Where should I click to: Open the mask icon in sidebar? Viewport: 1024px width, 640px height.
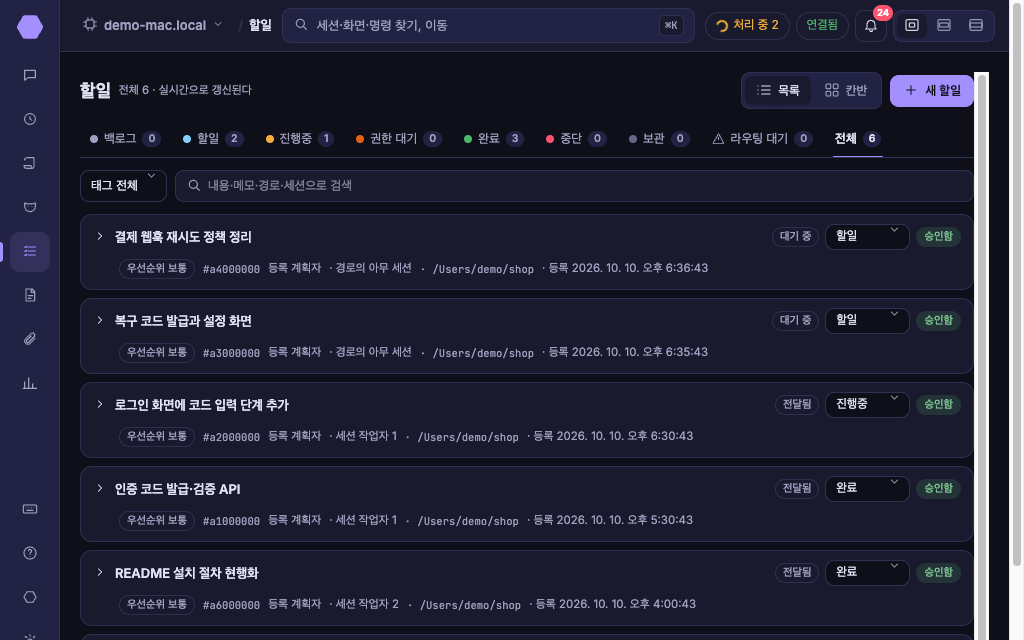[x=29, y=207]
